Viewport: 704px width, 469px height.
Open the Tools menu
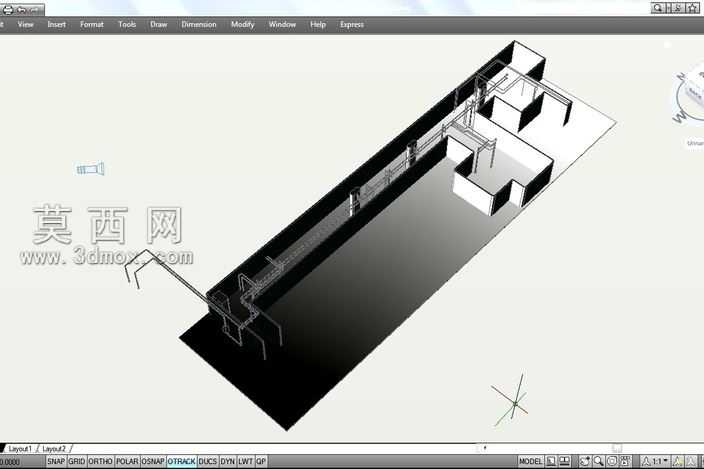coord(127,25)
